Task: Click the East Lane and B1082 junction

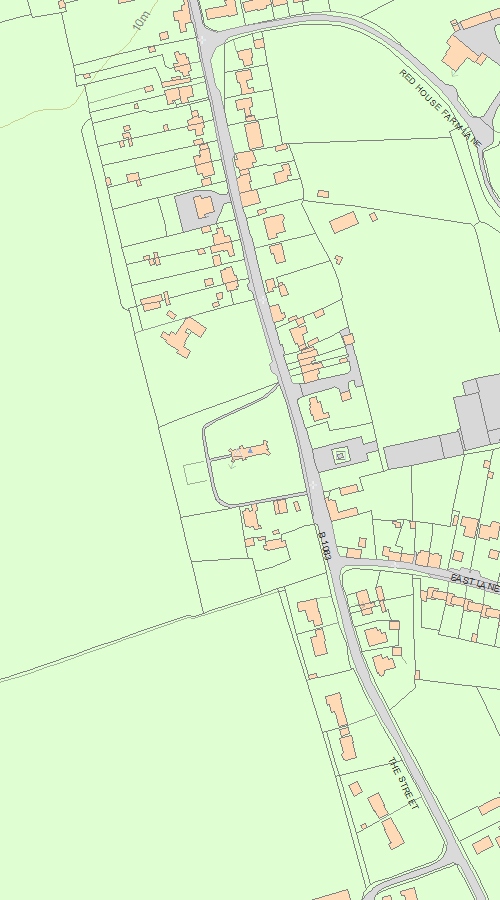Action: (x=338, y=562)
